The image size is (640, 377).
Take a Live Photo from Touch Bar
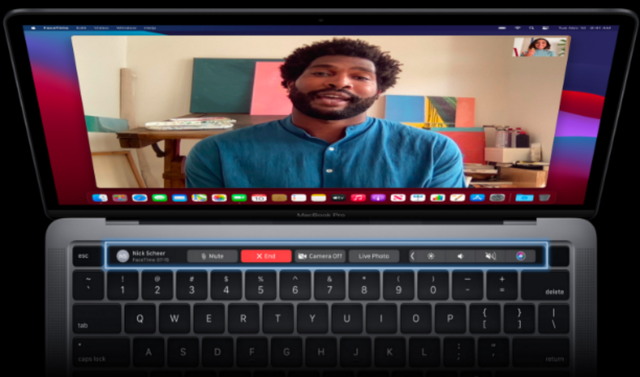tap(374, 256)
